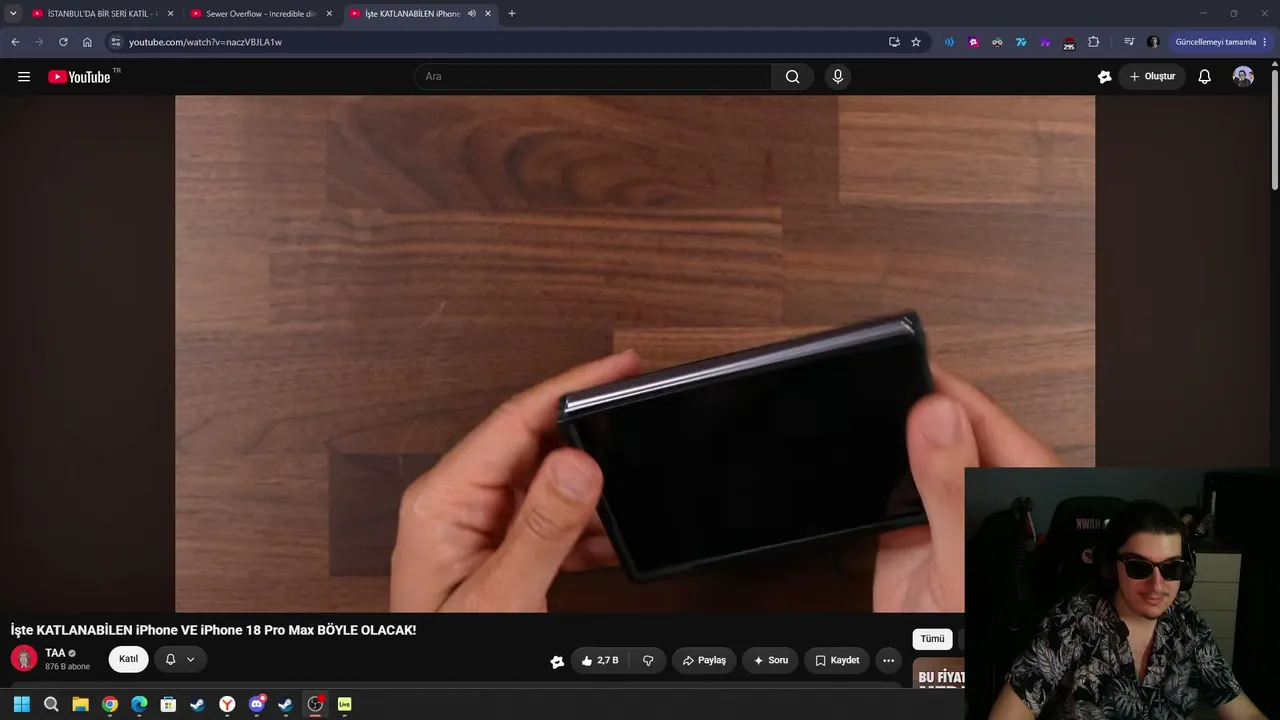
Task: Click the Soru ask button
Action: click(770, 661)
